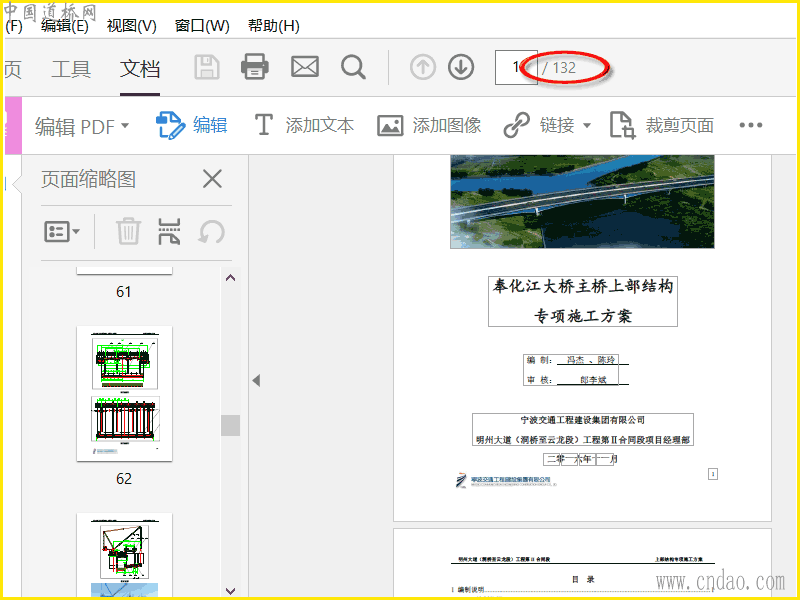
Task: Open the 窗口(W) menu
Action: (202, 26)
